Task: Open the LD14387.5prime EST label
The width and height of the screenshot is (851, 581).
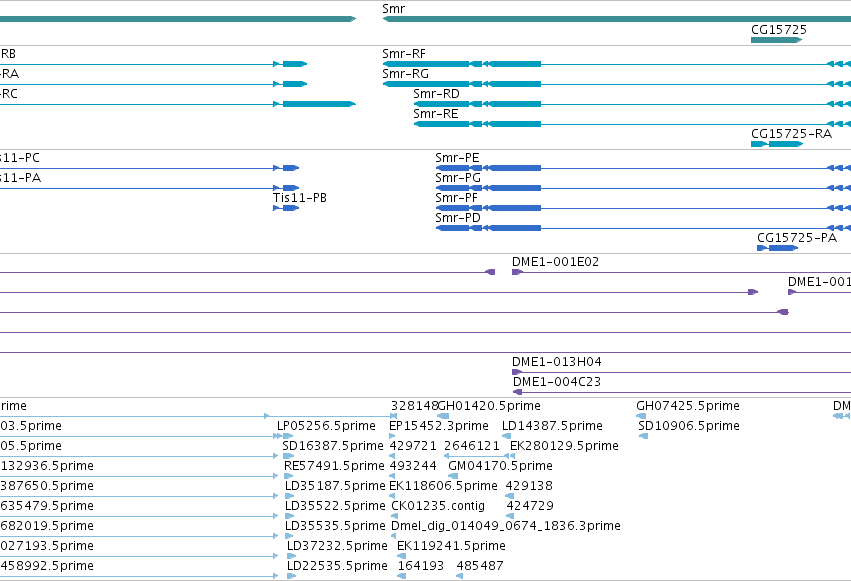Action: [x=552, y=426]
